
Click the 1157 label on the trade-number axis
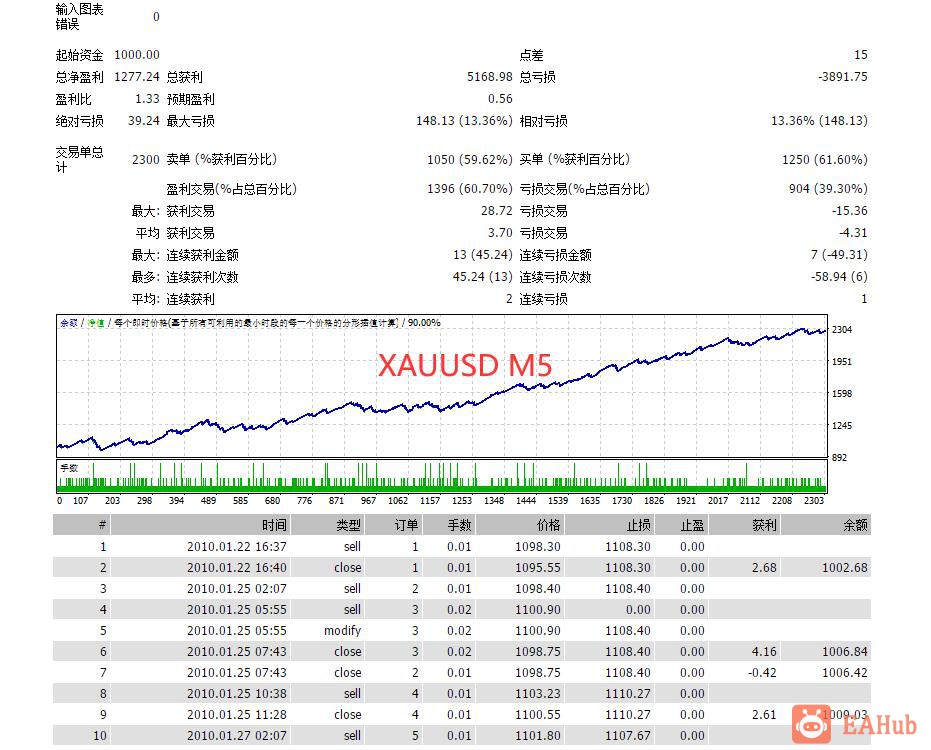[430, 501]
